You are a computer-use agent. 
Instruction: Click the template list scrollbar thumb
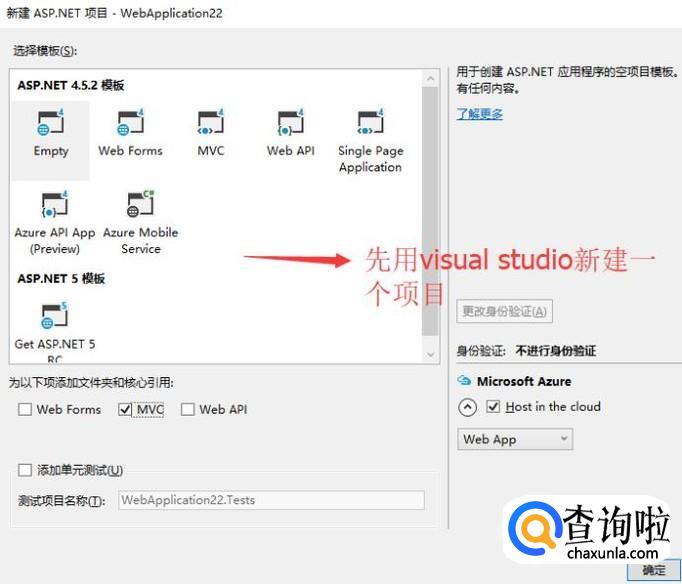pos(430,211)
